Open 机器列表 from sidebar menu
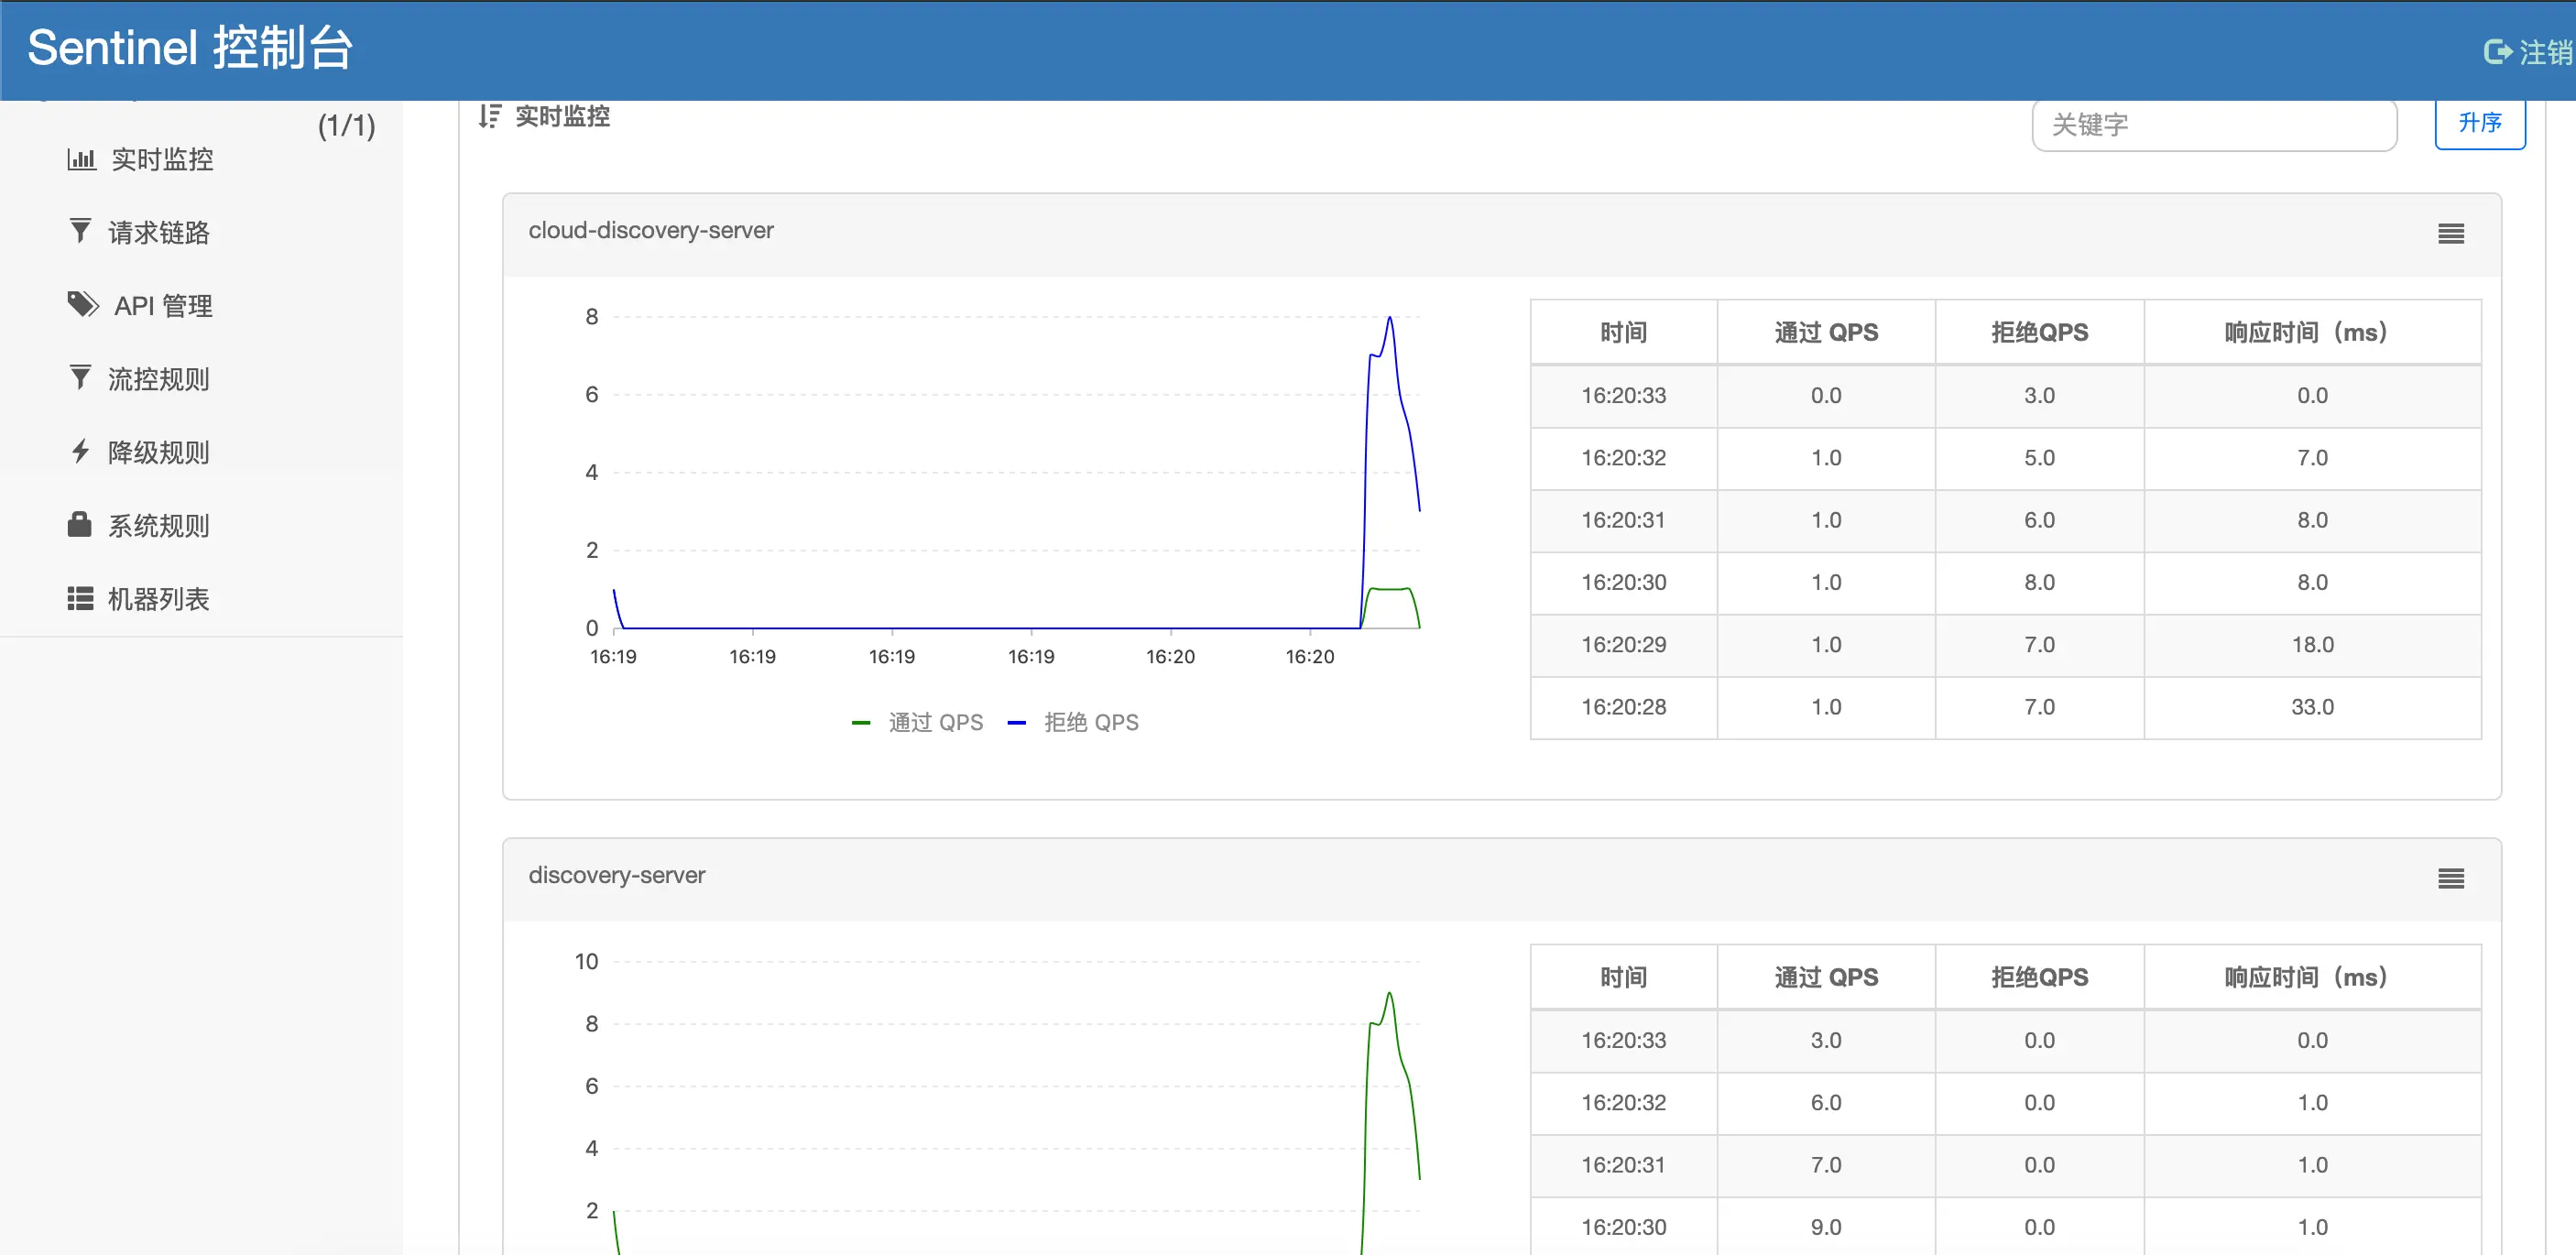The width and height of the screenshot is (2576, 1255). click(x=159, y=598)
